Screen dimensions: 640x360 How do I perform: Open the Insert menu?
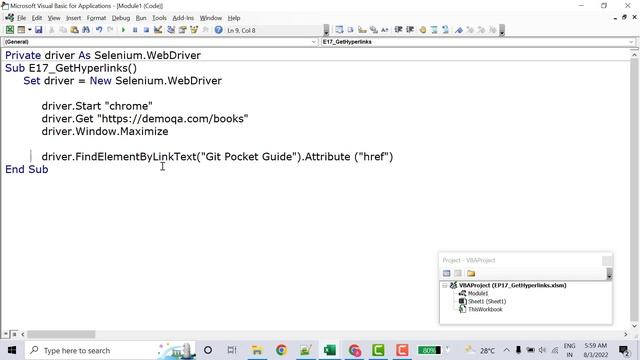(73, 18)
